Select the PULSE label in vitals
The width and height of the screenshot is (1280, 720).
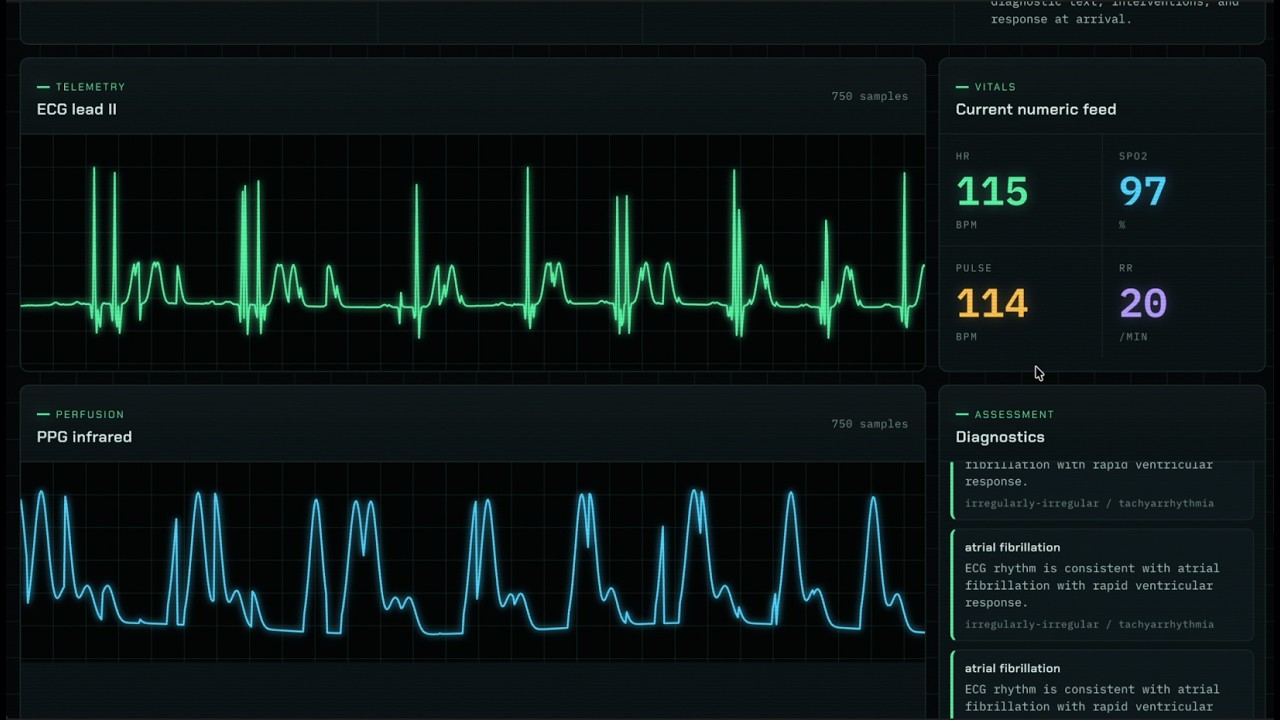pos(974,268)
